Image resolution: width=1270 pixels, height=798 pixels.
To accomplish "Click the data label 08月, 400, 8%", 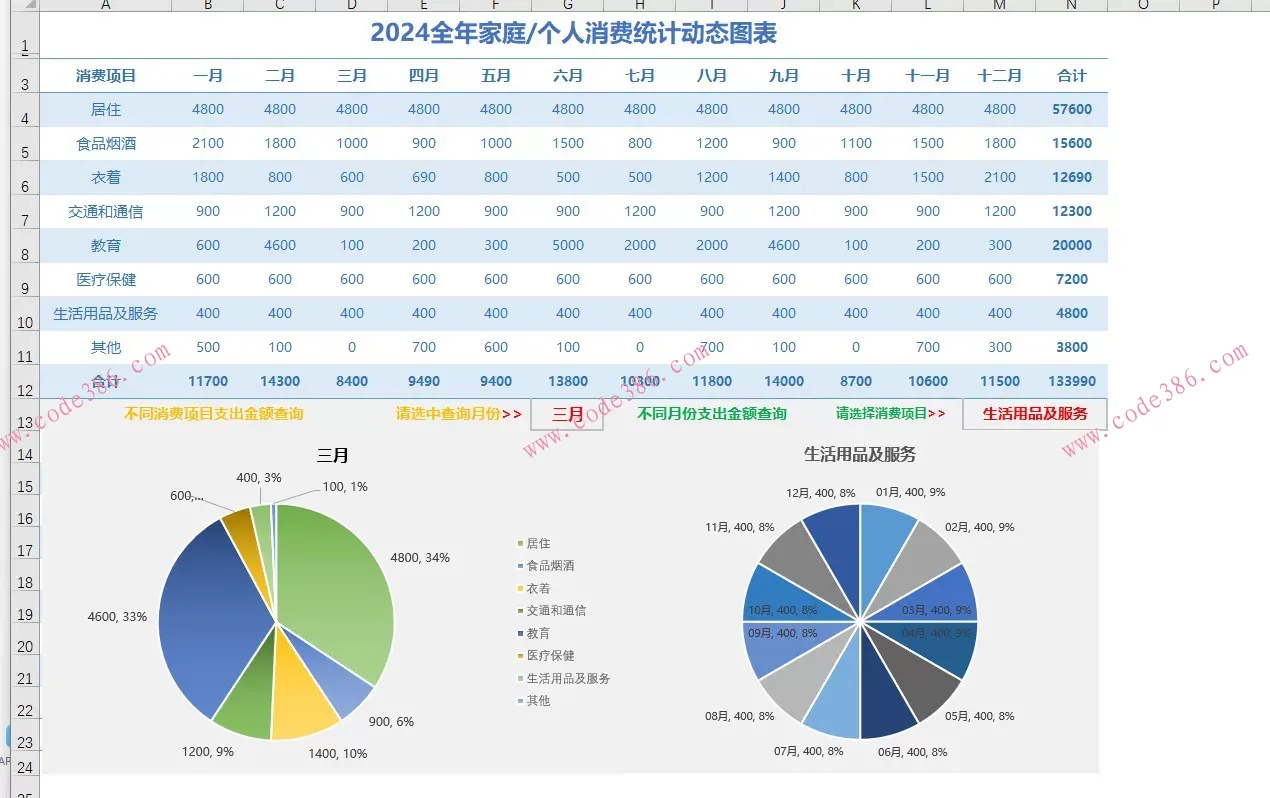I will coord(740,717).
